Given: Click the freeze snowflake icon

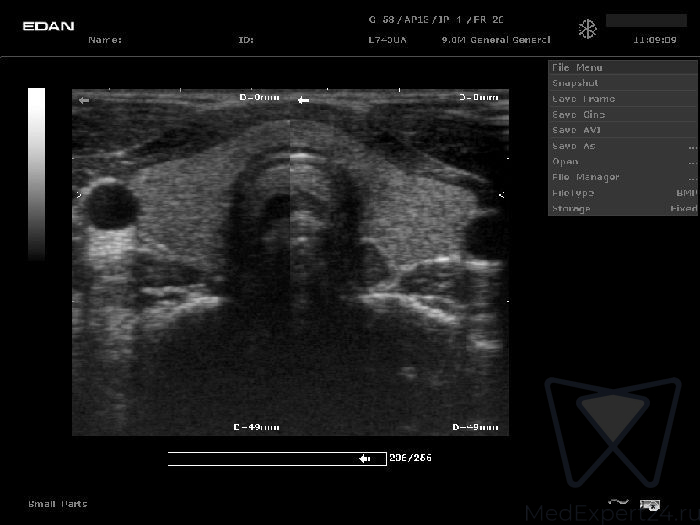Looking at the screenshot, I should click(587, 30).
